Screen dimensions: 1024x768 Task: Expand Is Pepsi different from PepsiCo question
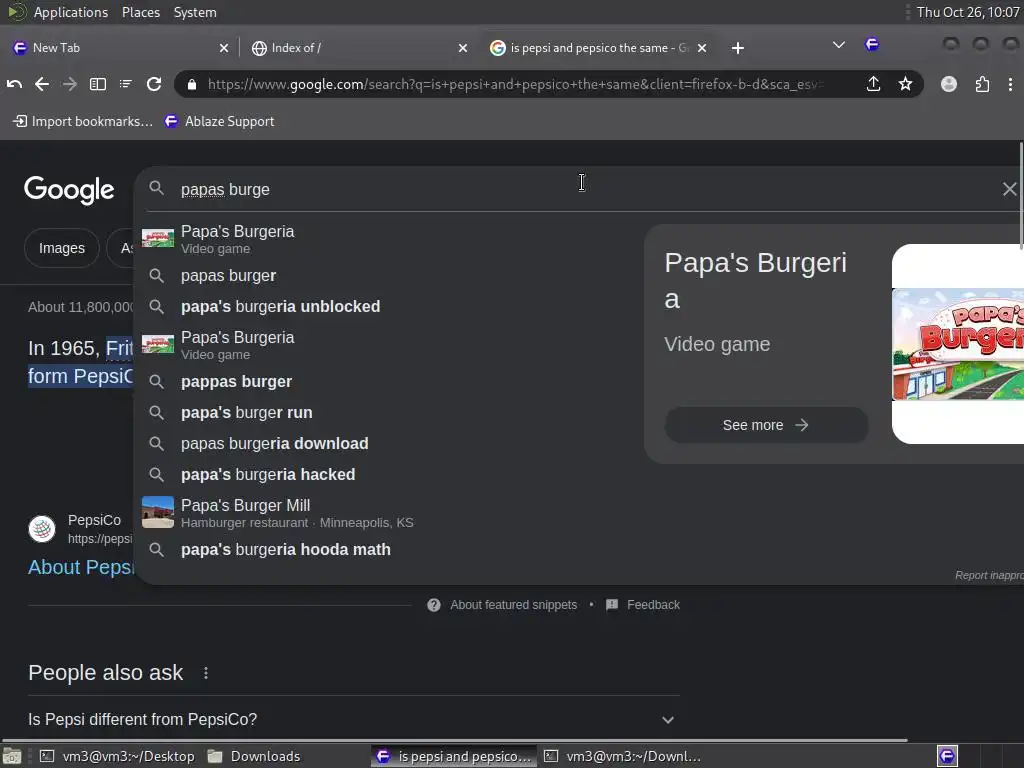pyautogui.click(x=354, y=720)
